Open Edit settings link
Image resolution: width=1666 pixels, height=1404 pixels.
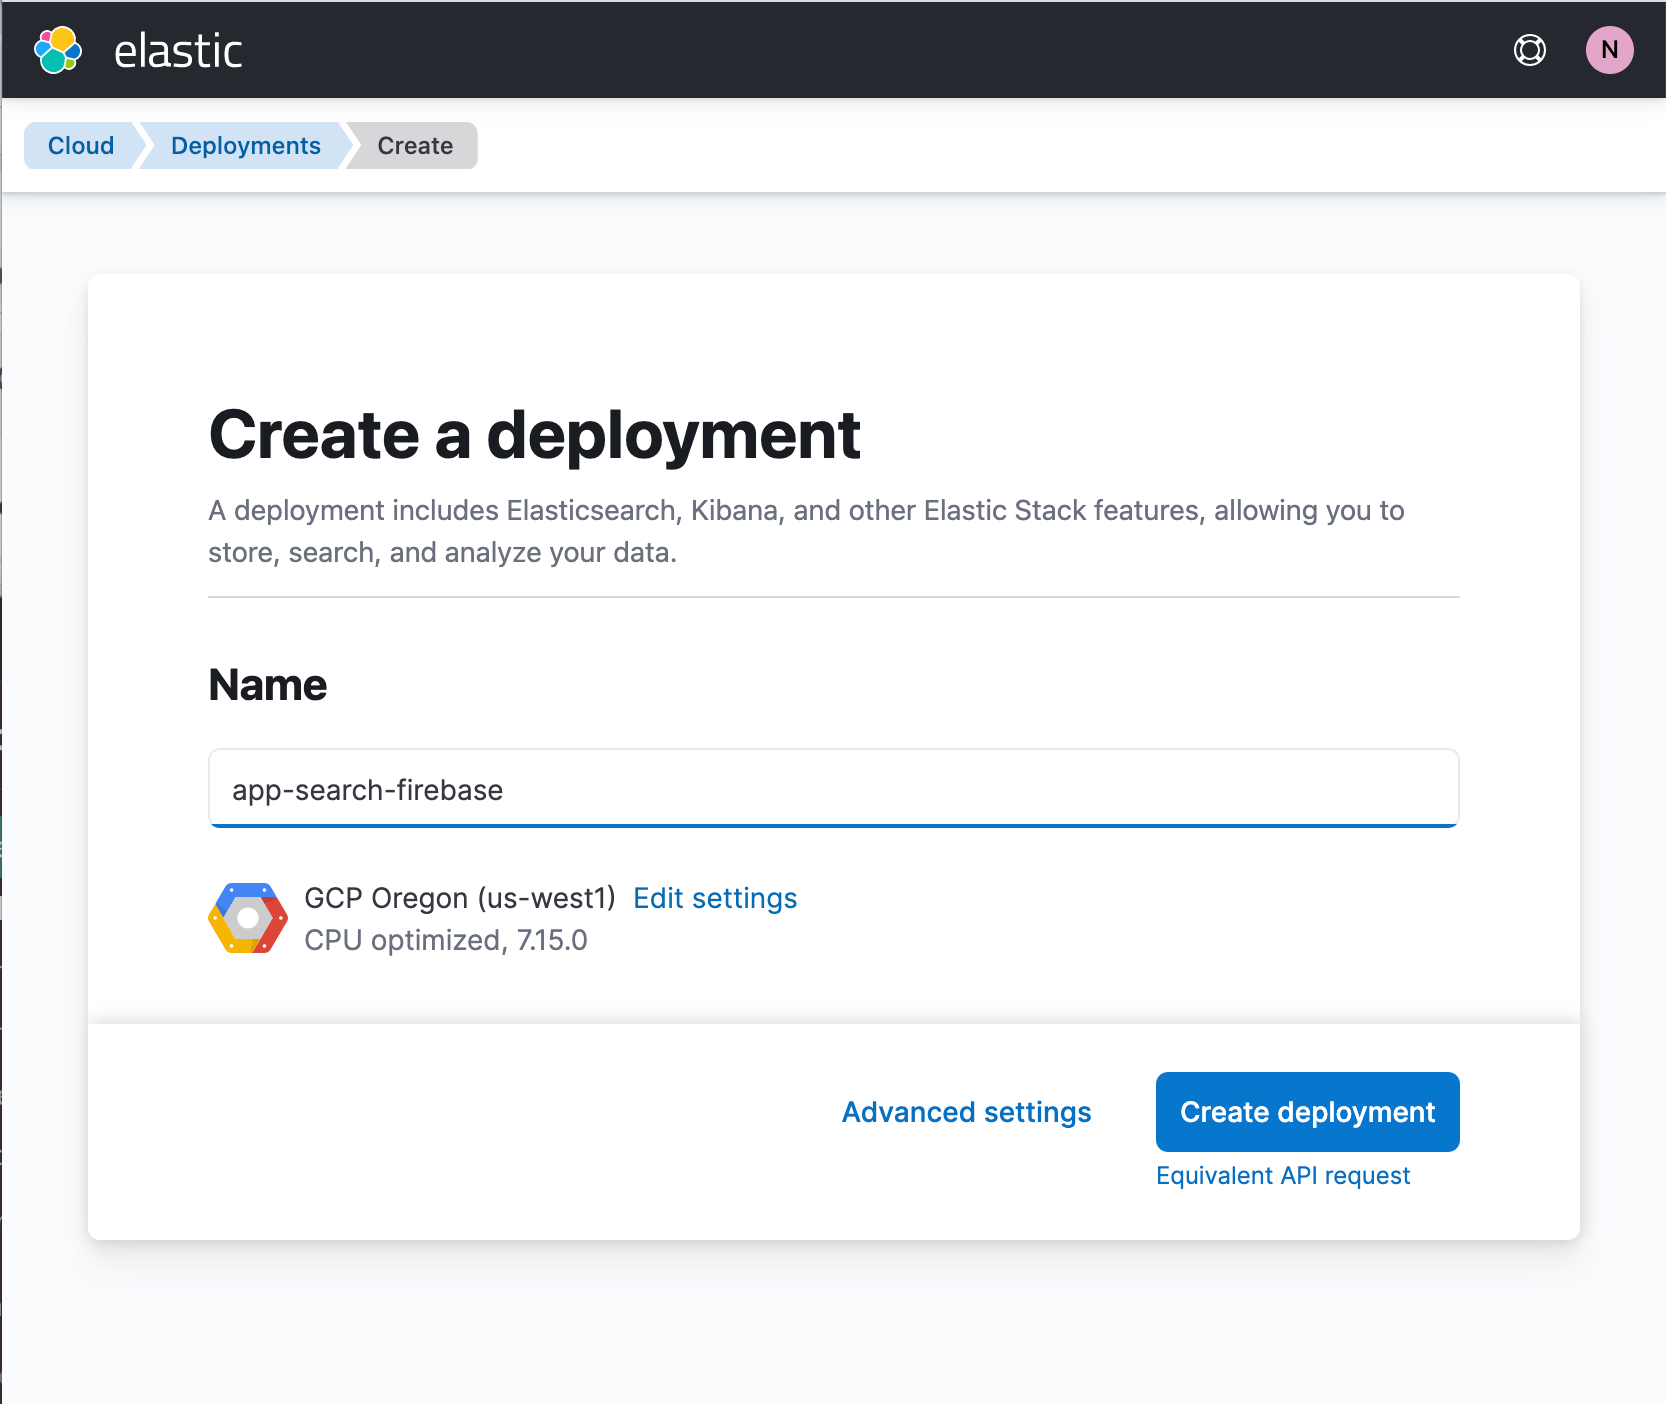(715, 898)
